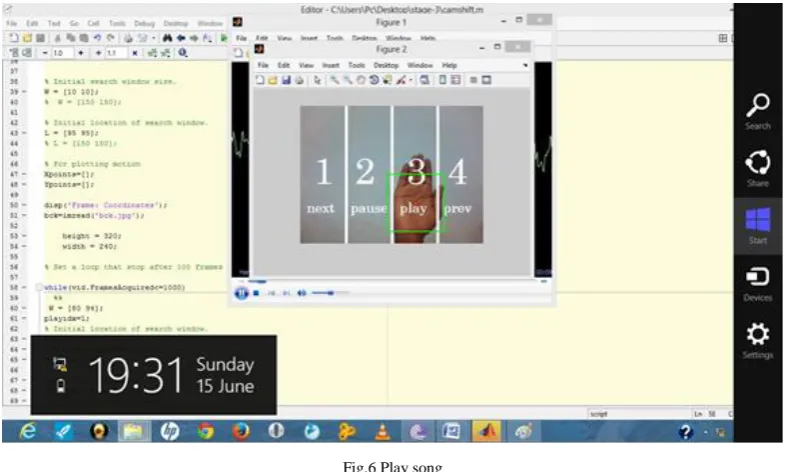Switch to MATLAB taskbar icon
Viewport: 787px width, 472px height.
coord(486,431)
